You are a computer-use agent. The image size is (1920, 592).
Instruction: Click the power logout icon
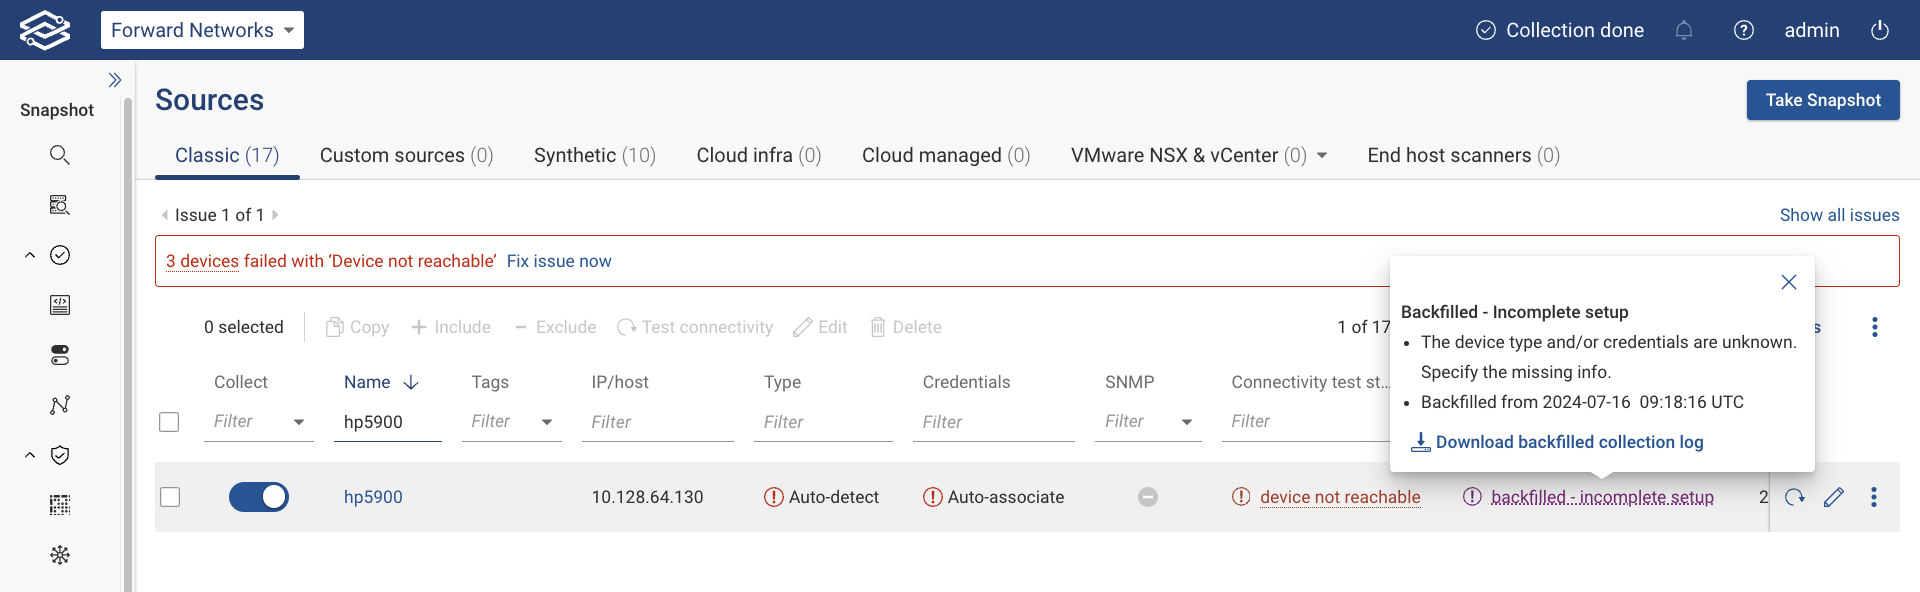[x=1880, y=30]
